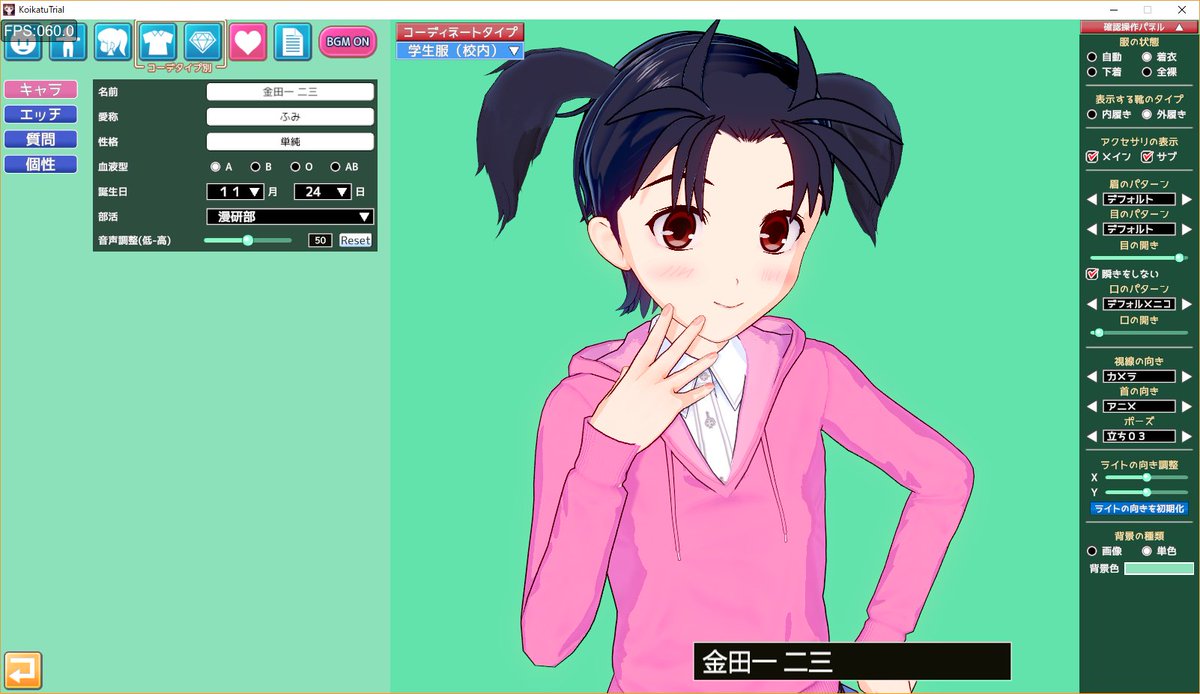This screenshot has width=1200, height=694.
Task: Previous mouth pattern left arrow
Action: pos(1094,304)
